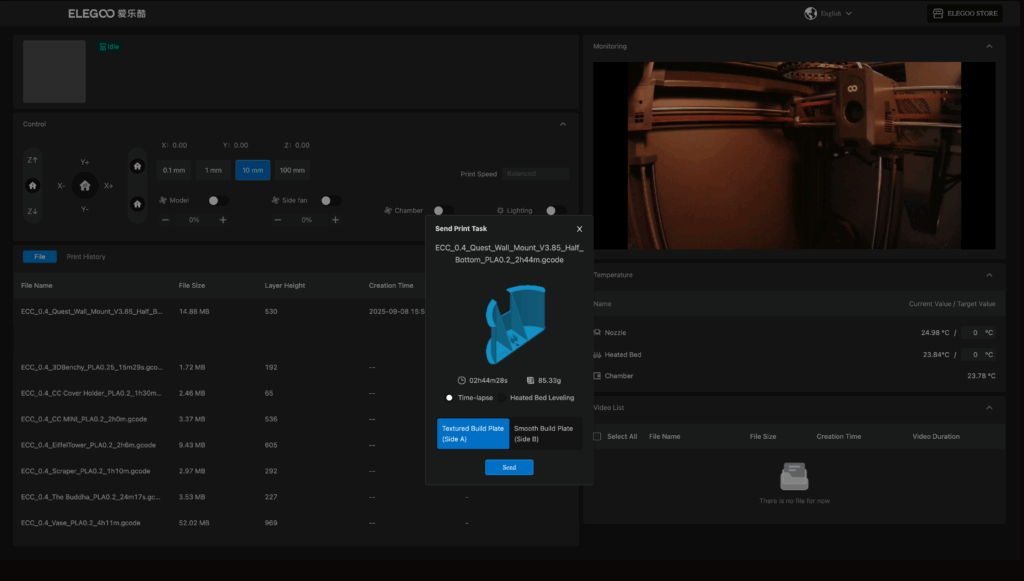The width and height of the screenshot is (1024, 581).
Task: Enable the Time-lapse option
Action: (450, 397)
